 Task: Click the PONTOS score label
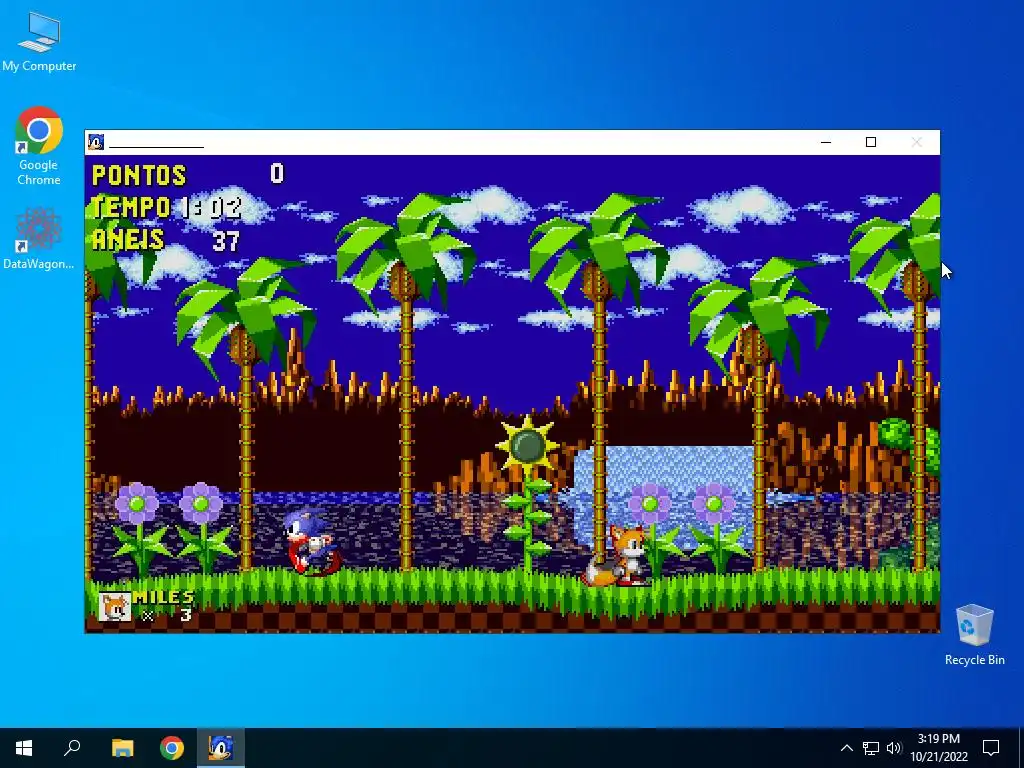click(139, 175)
